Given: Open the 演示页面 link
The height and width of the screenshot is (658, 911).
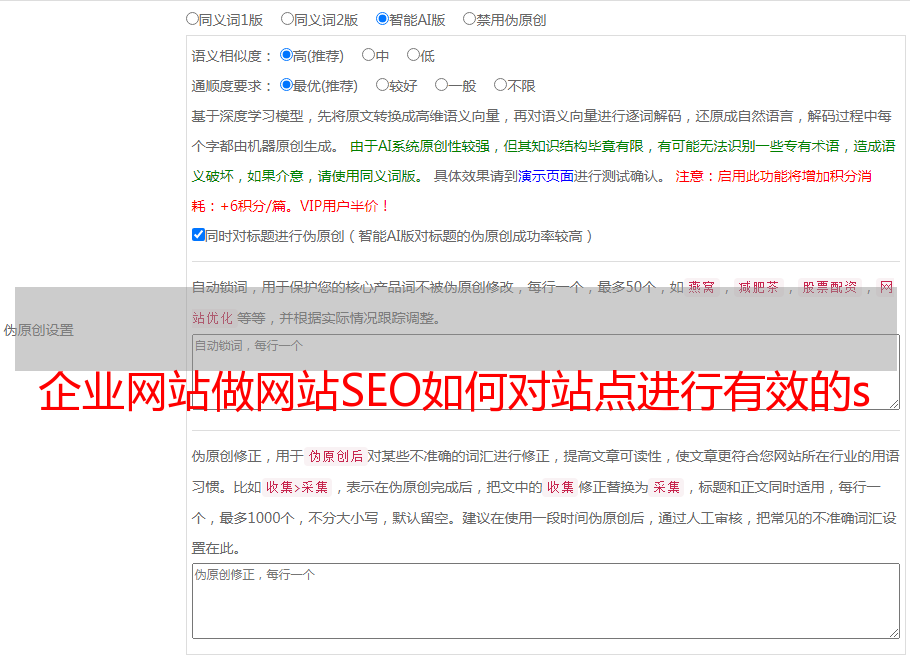Looking at the screenshot, I should point(546,176).
